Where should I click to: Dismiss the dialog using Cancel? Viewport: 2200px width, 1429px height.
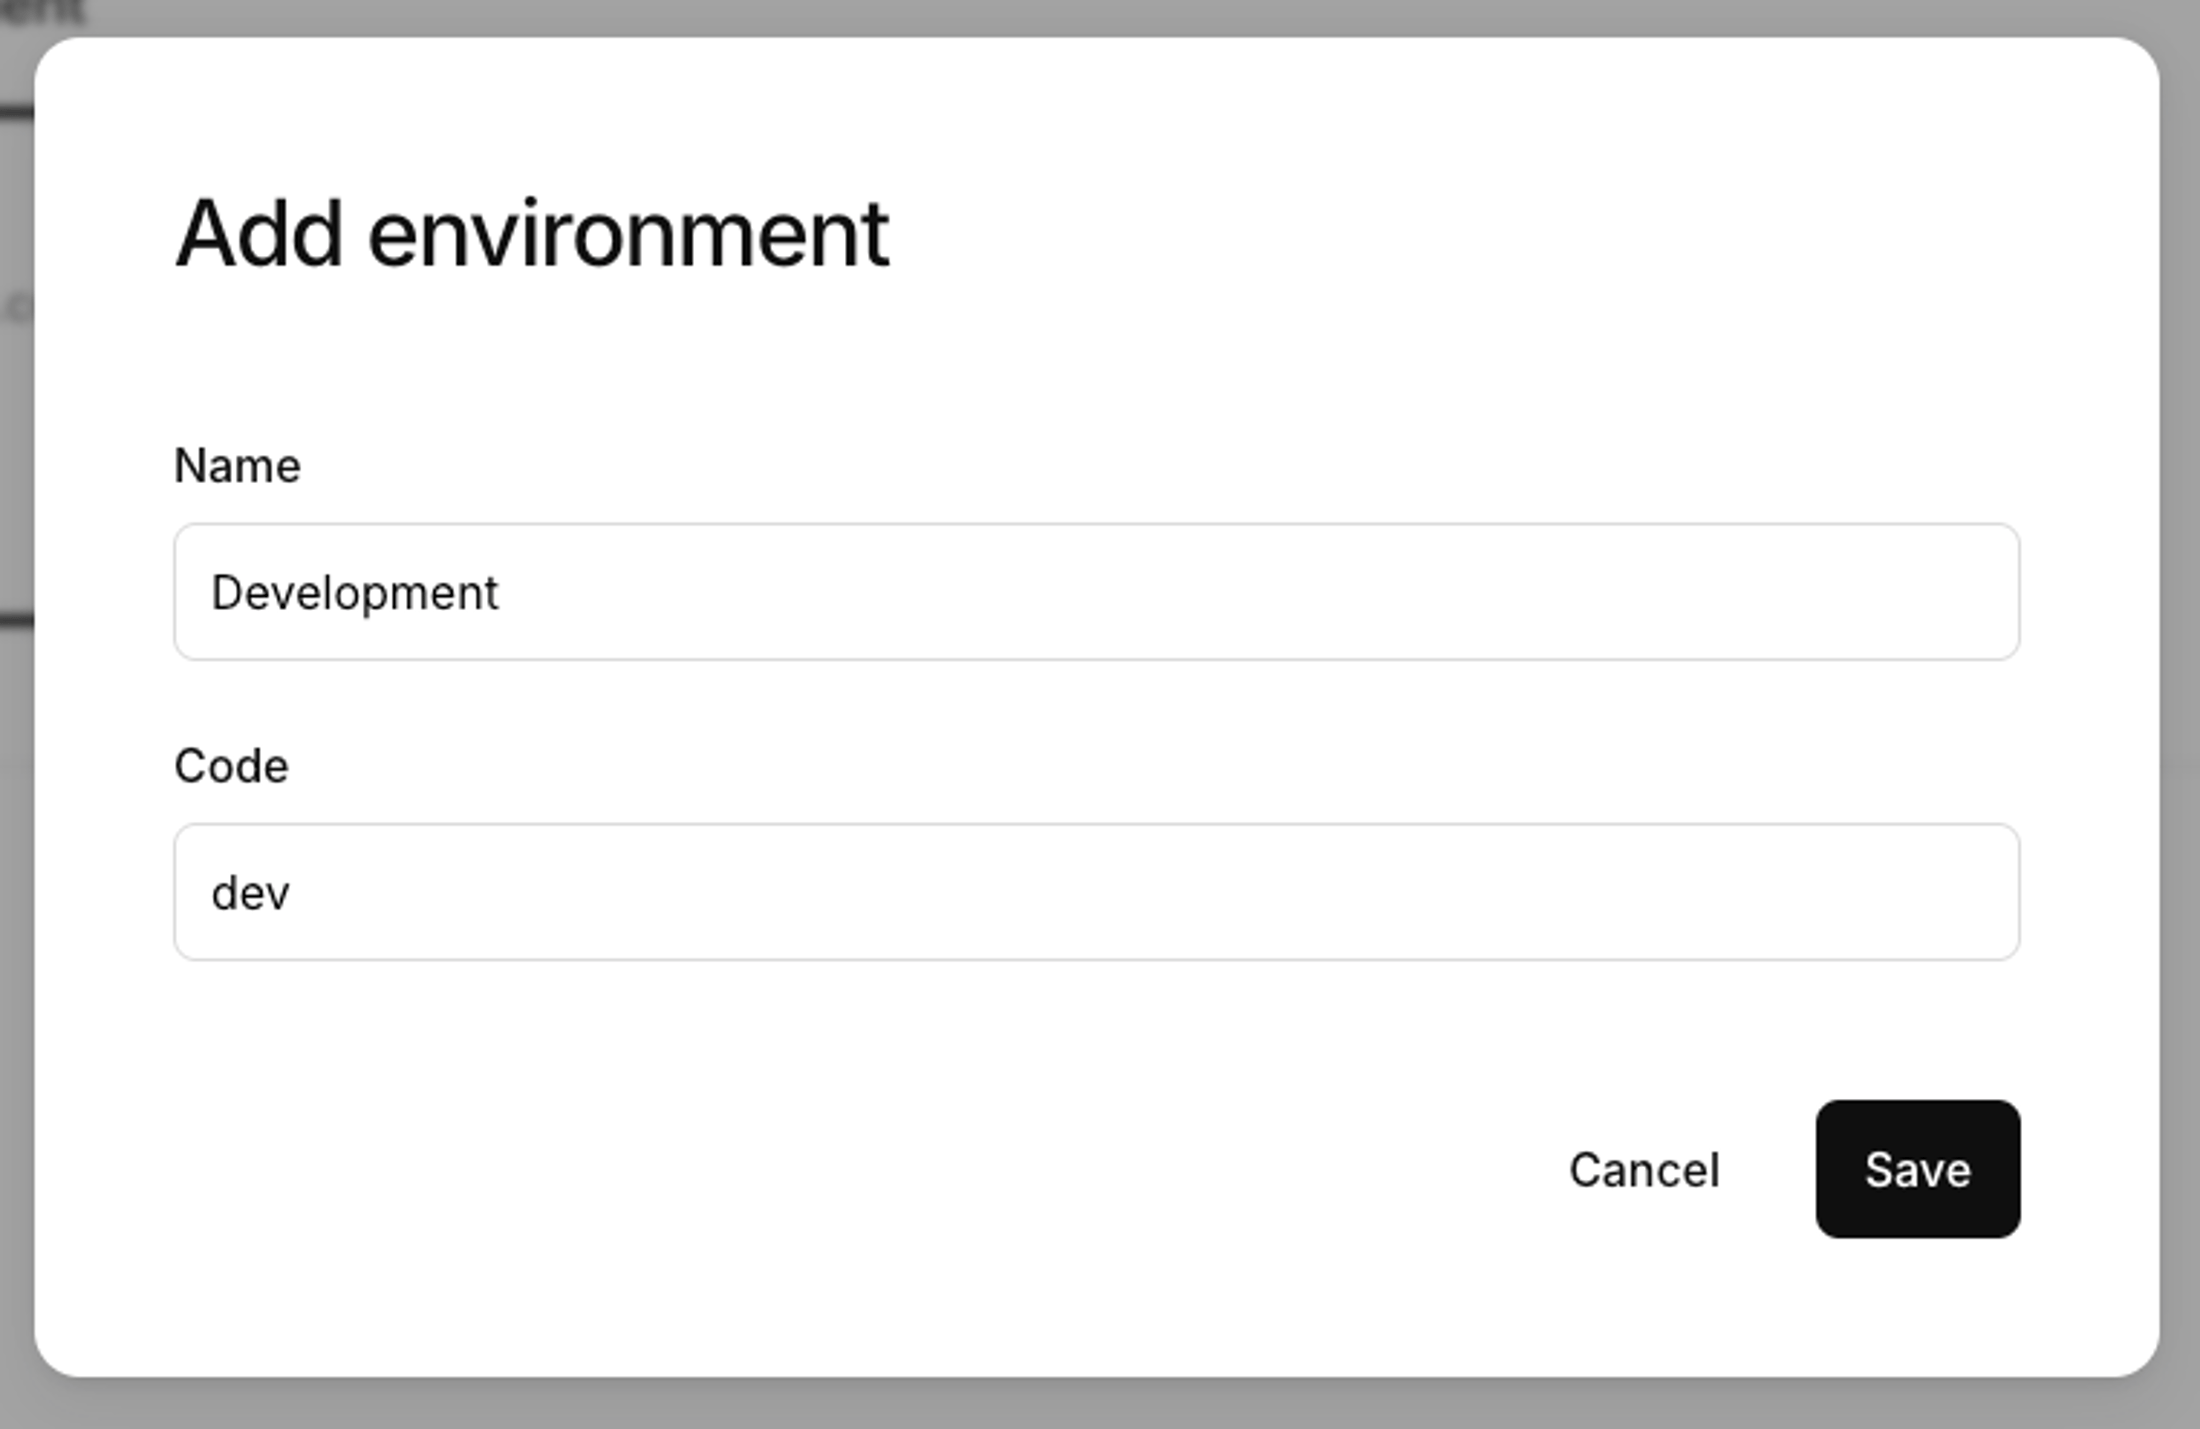(1645, 1170)
